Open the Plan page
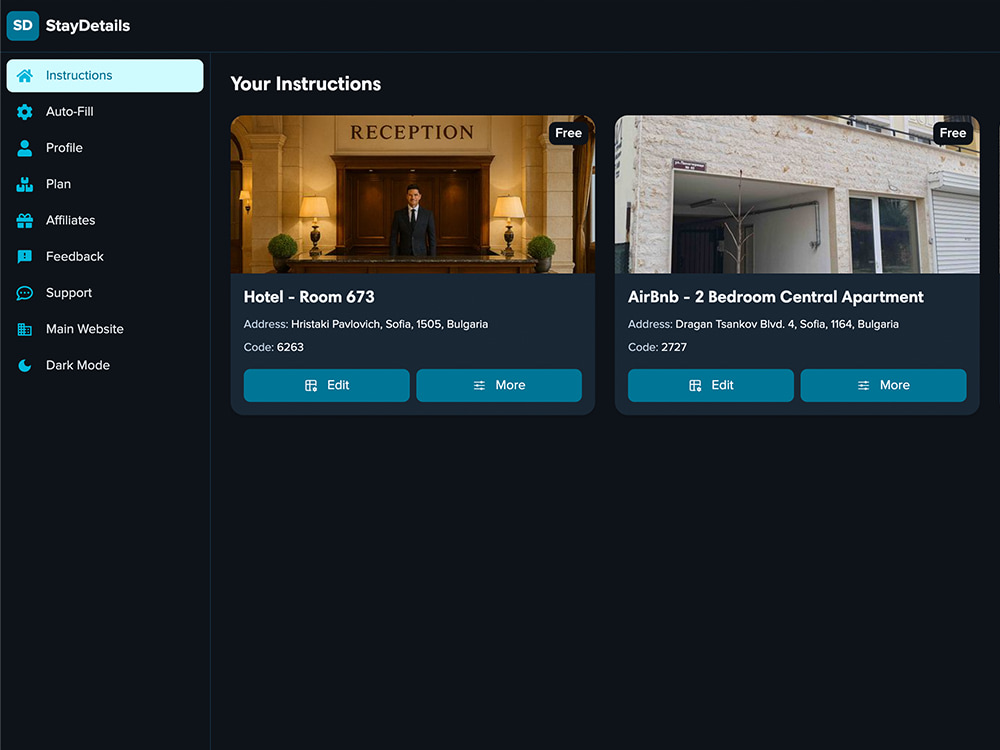 click(105, 184)
